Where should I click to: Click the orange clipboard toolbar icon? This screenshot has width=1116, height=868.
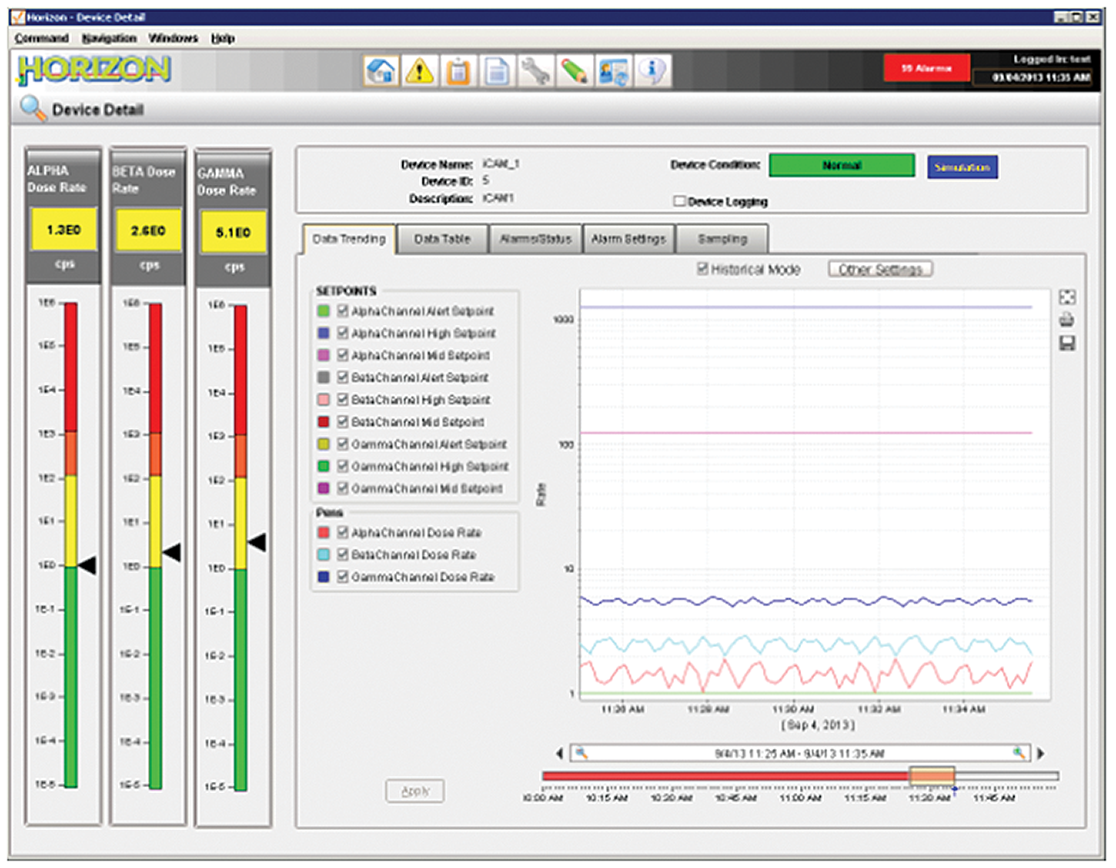point(458,70)
